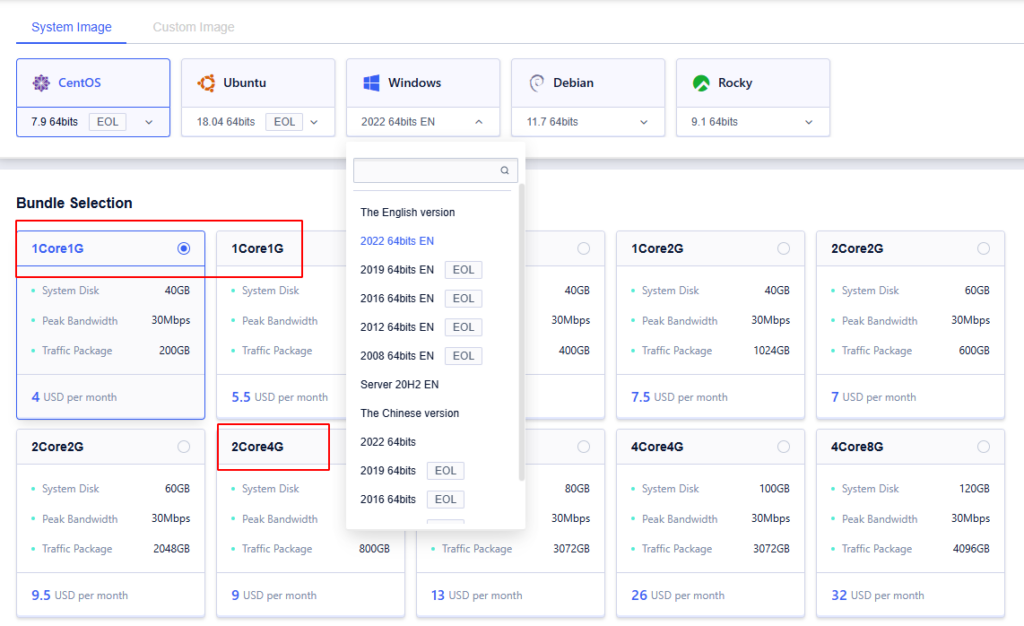Select the radio button on the 13 USD card
This screenshot has width=1024, height=626.
pyautogui.click(x=583, y=446)
